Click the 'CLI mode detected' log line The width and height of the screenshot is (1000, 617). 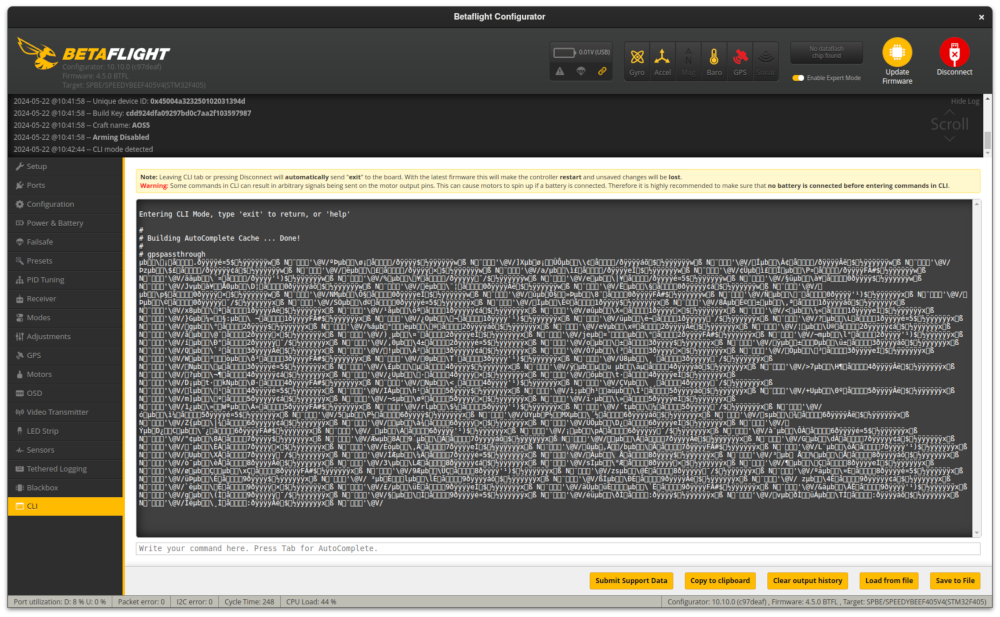(83, 149)
